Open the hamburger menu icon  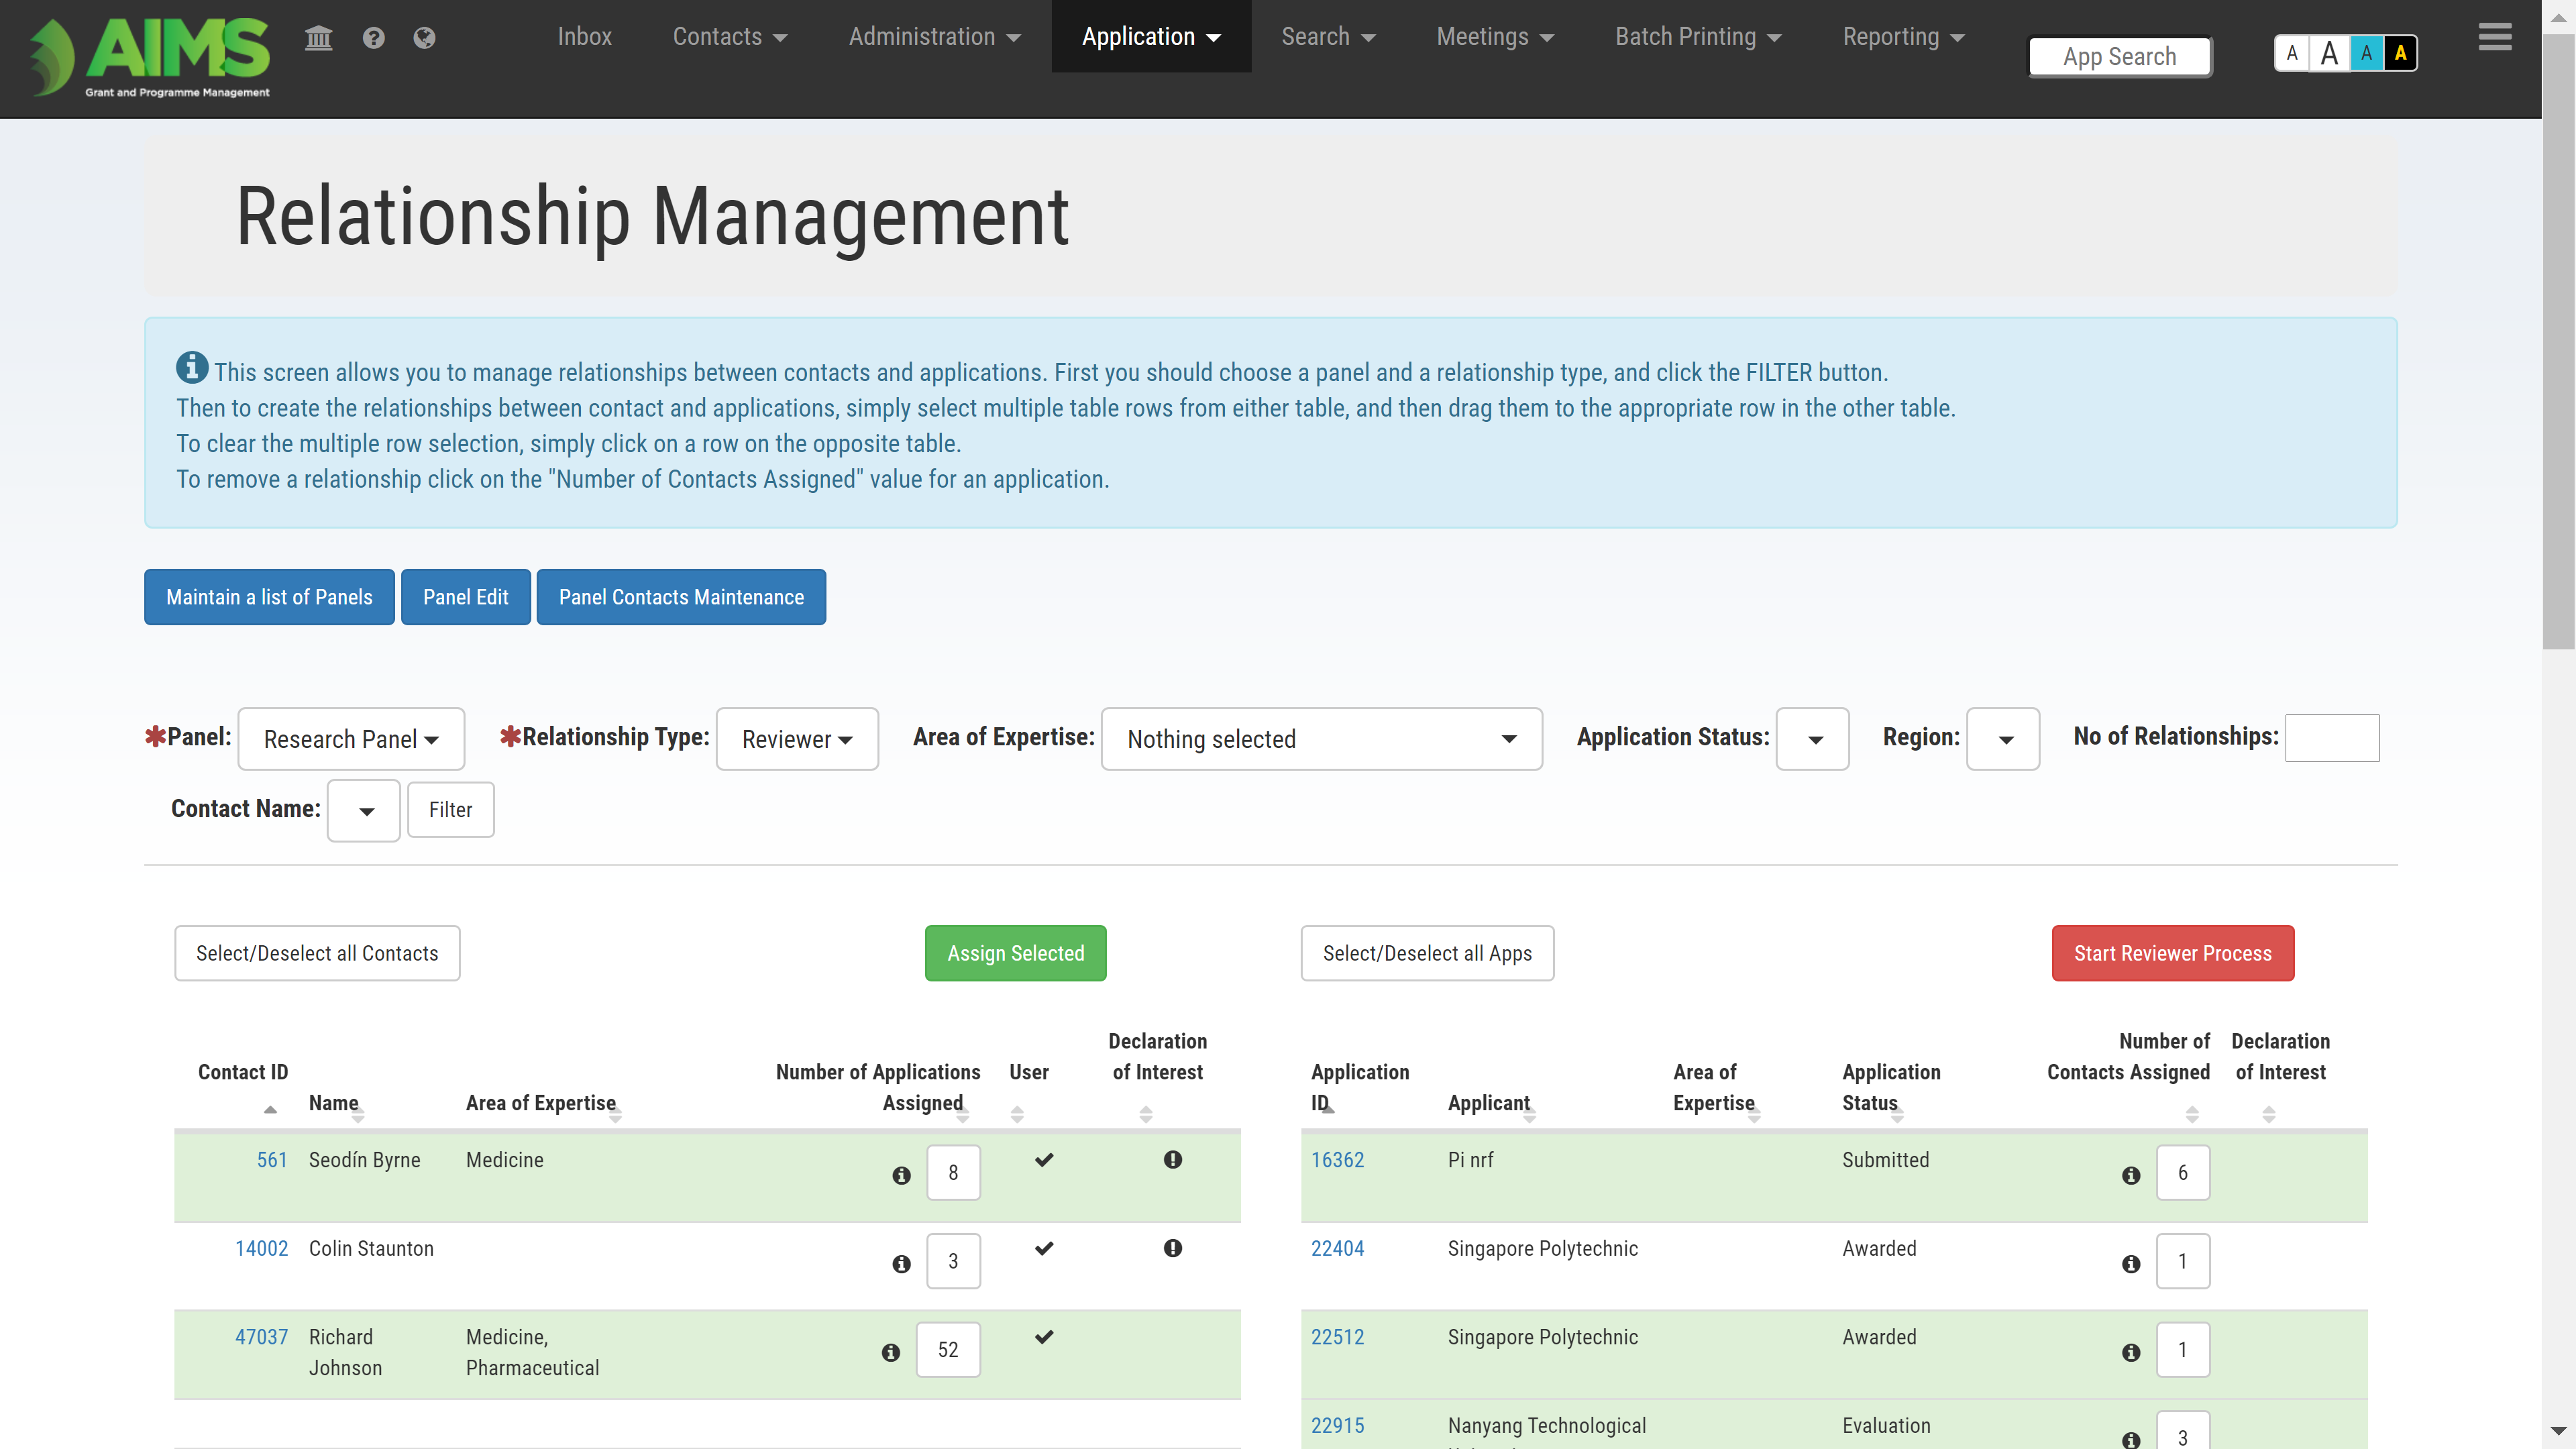tap(2494, 37)
